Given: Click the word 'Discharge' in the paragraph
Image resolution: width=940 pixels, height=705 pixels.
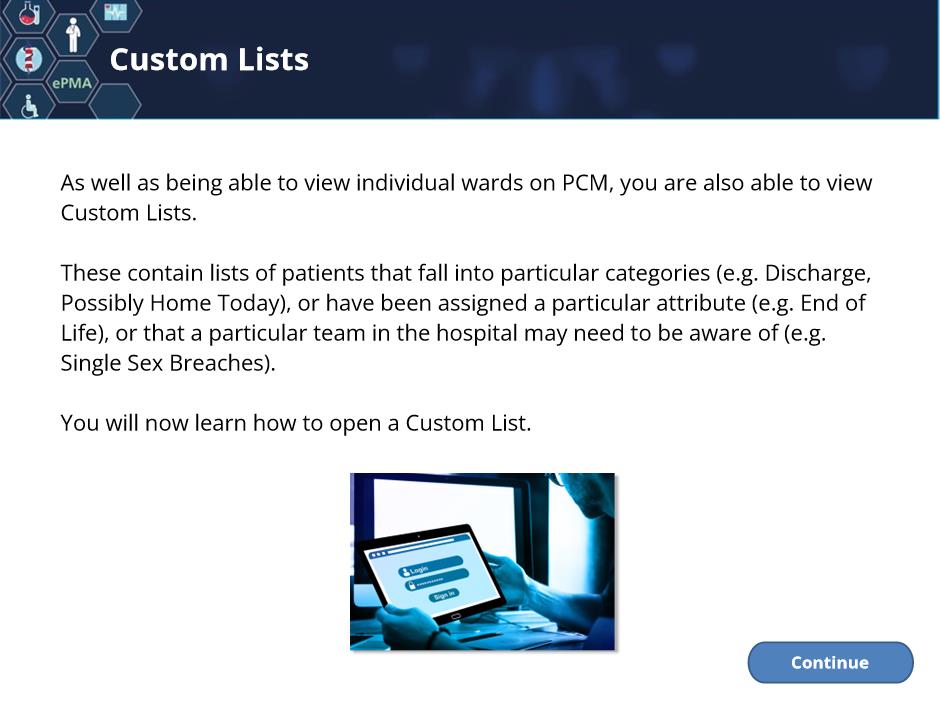Looking at the screenshot, I should point(815,273).
